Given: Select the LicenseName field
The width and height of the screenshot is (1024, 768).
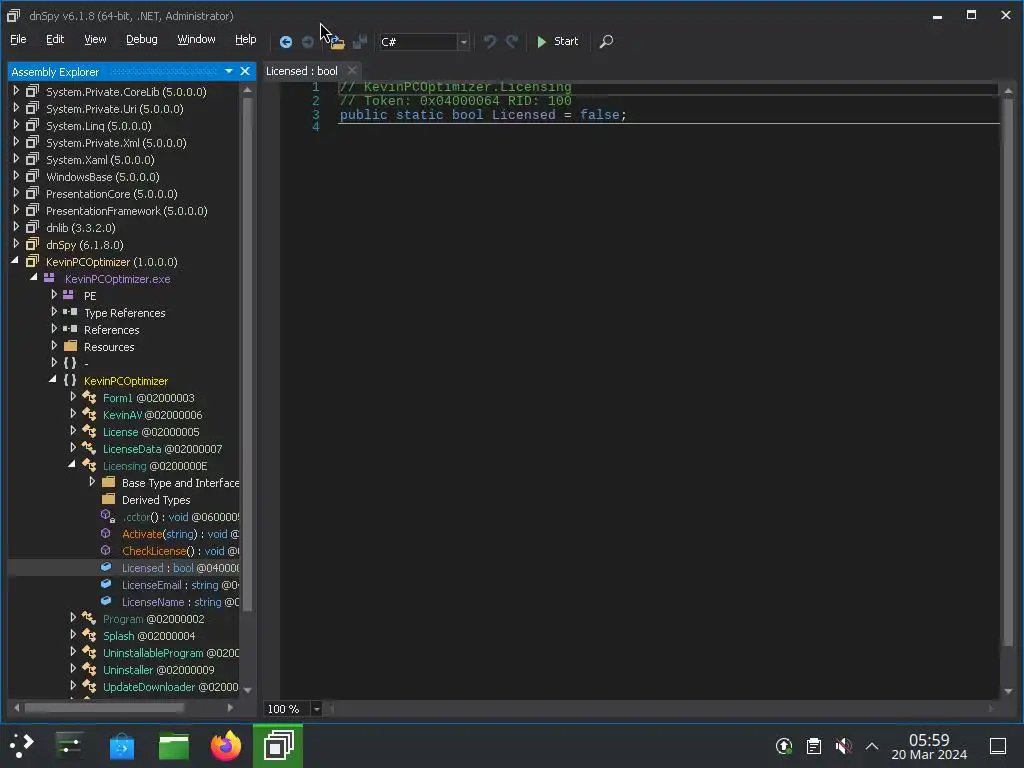Looking at the screenshot, I should [180, 601].
